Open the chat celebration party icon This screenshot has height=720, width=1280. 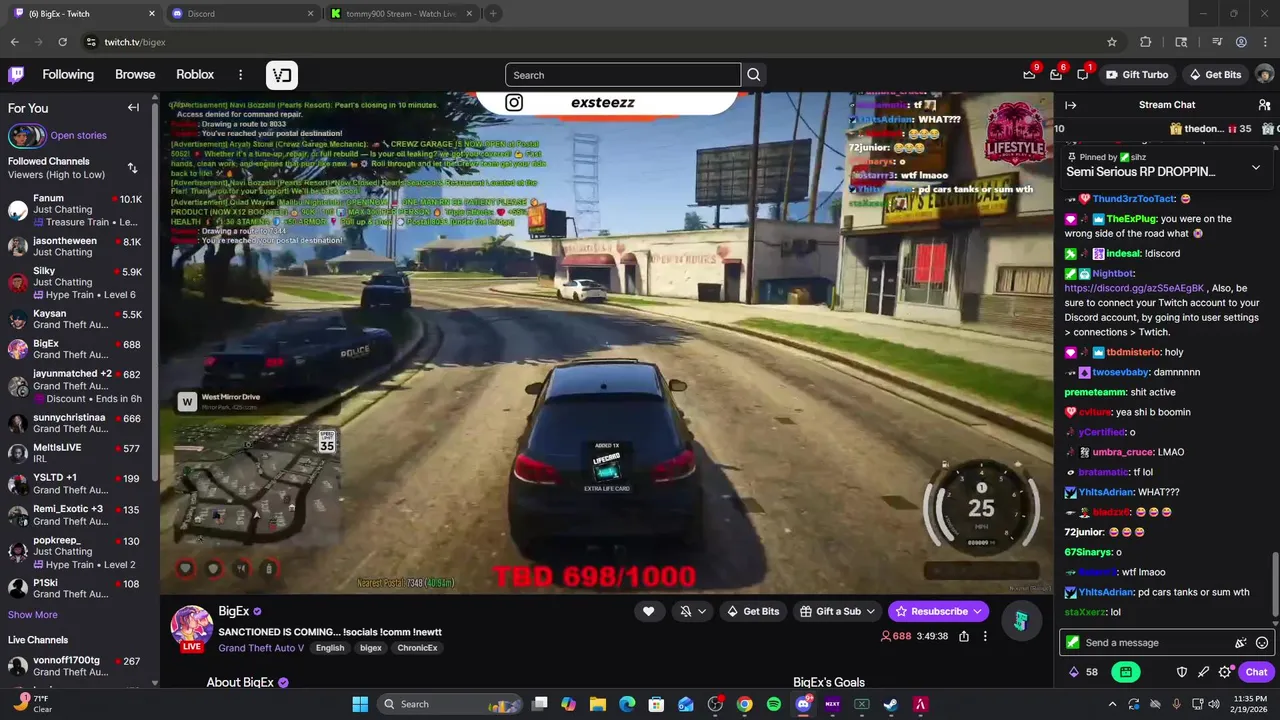(x=1241, y=643)
